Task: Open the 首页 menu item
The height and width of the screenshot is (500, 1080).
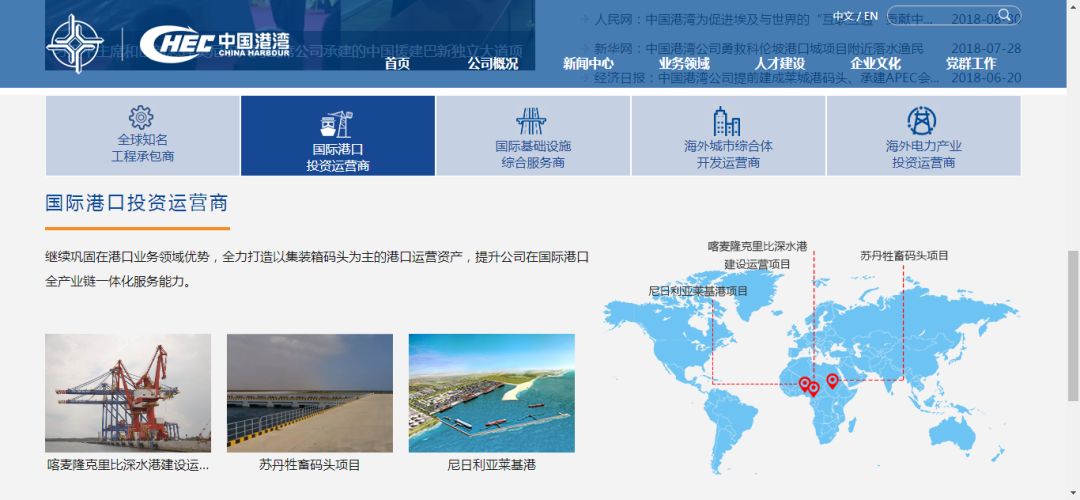Action: (397, 64)
